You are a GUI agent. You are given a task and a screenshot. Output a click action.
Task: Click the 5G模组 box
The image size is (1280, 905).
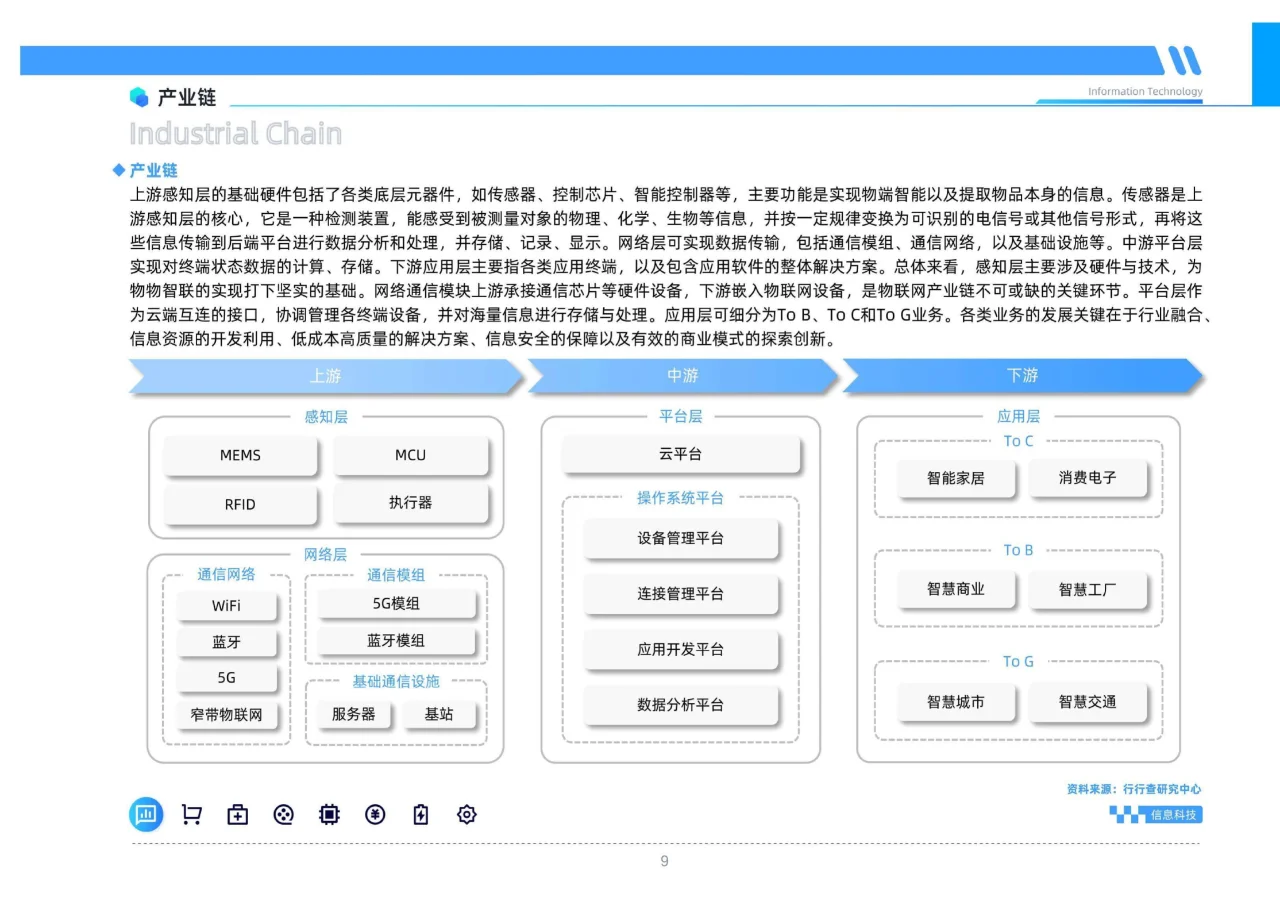396,604
